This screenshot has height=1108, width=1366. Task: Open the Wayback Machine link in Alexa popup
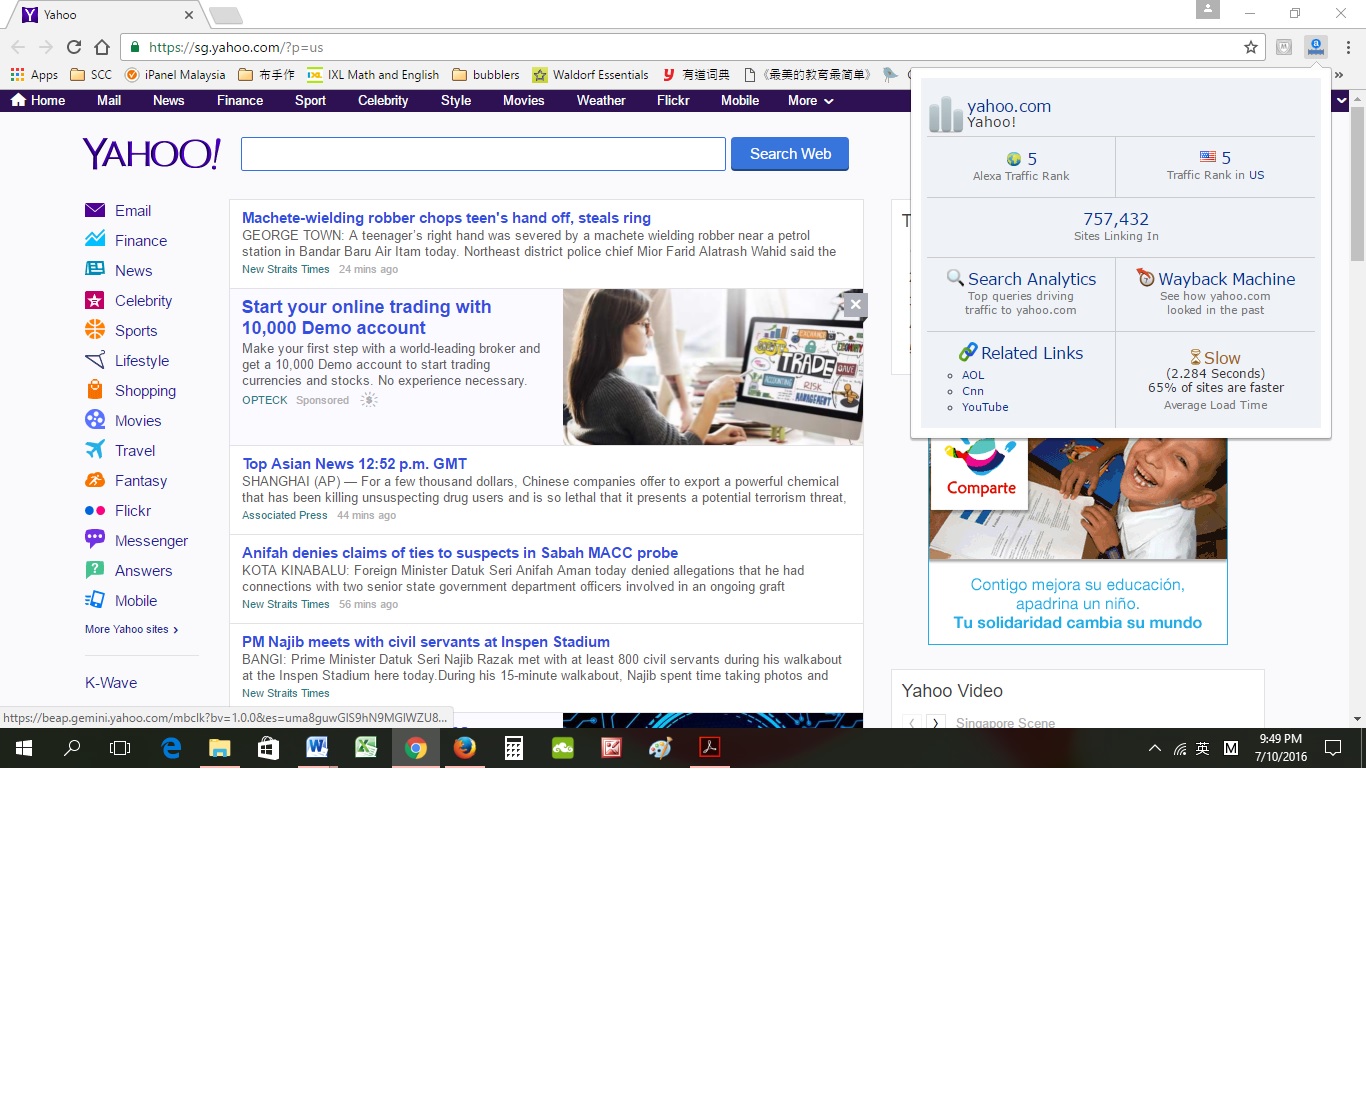pyautogui.click(x=1226, y=279)
